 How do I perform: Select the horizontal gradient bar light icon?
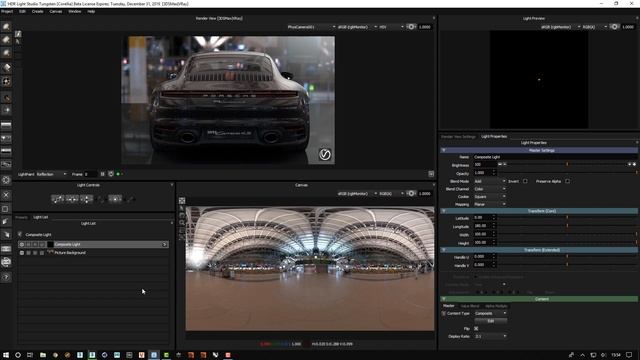pyautogui.click(x=6, y=125)
